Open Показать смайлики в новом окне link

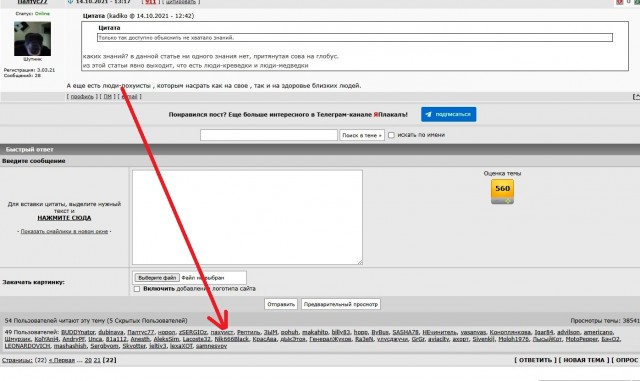[64, 231]
